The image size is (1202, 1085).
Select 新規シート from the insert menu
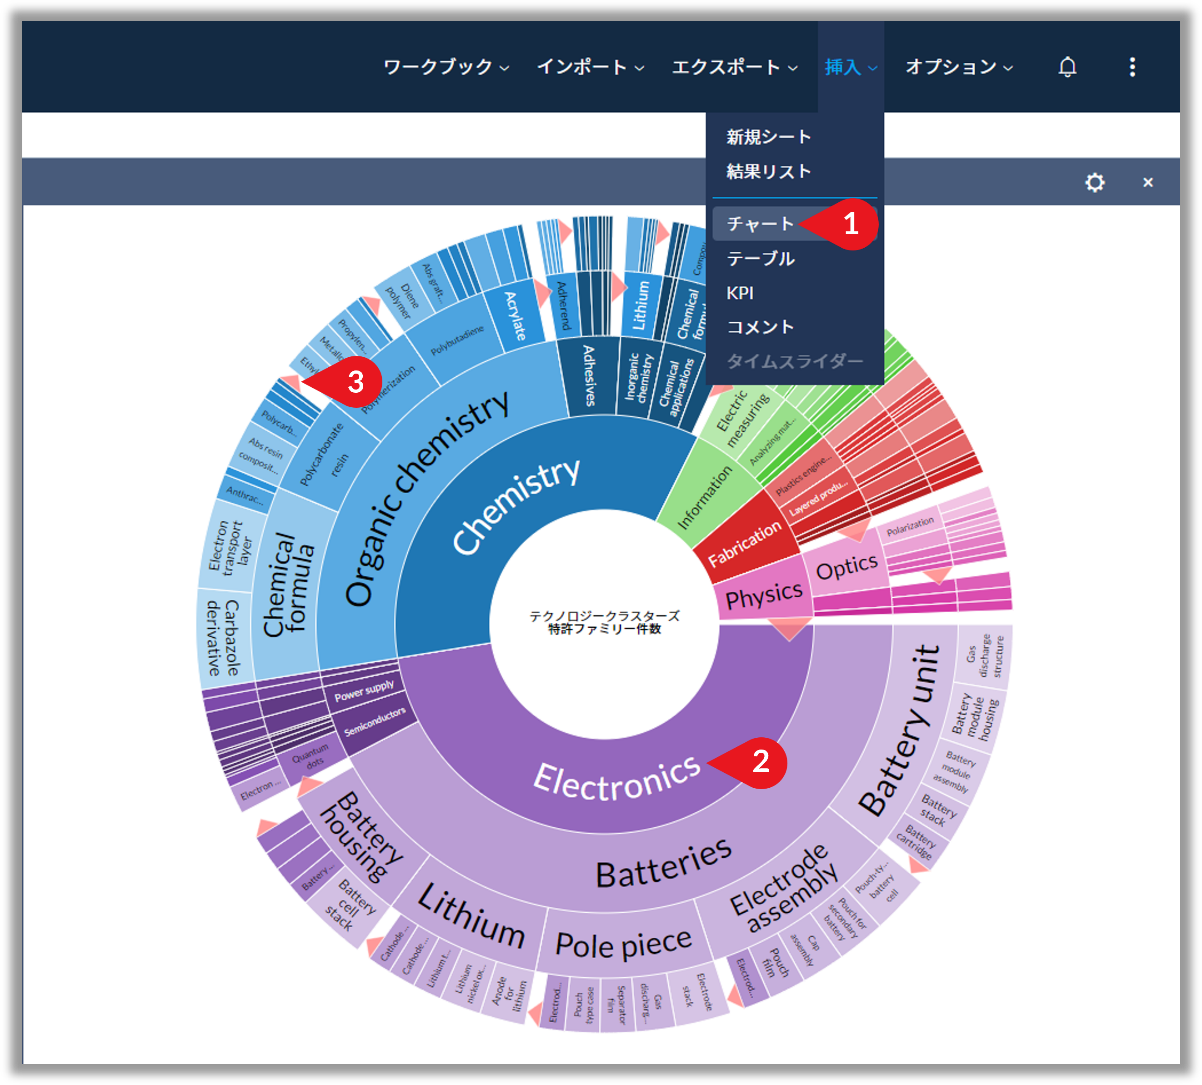pyautogui.click(x=769, y=137)
